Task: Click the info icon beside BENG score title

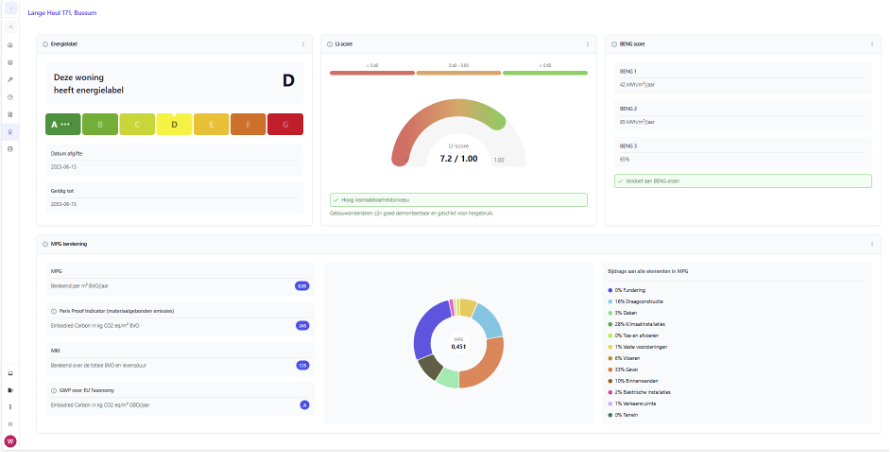Action: pos(614,44)
